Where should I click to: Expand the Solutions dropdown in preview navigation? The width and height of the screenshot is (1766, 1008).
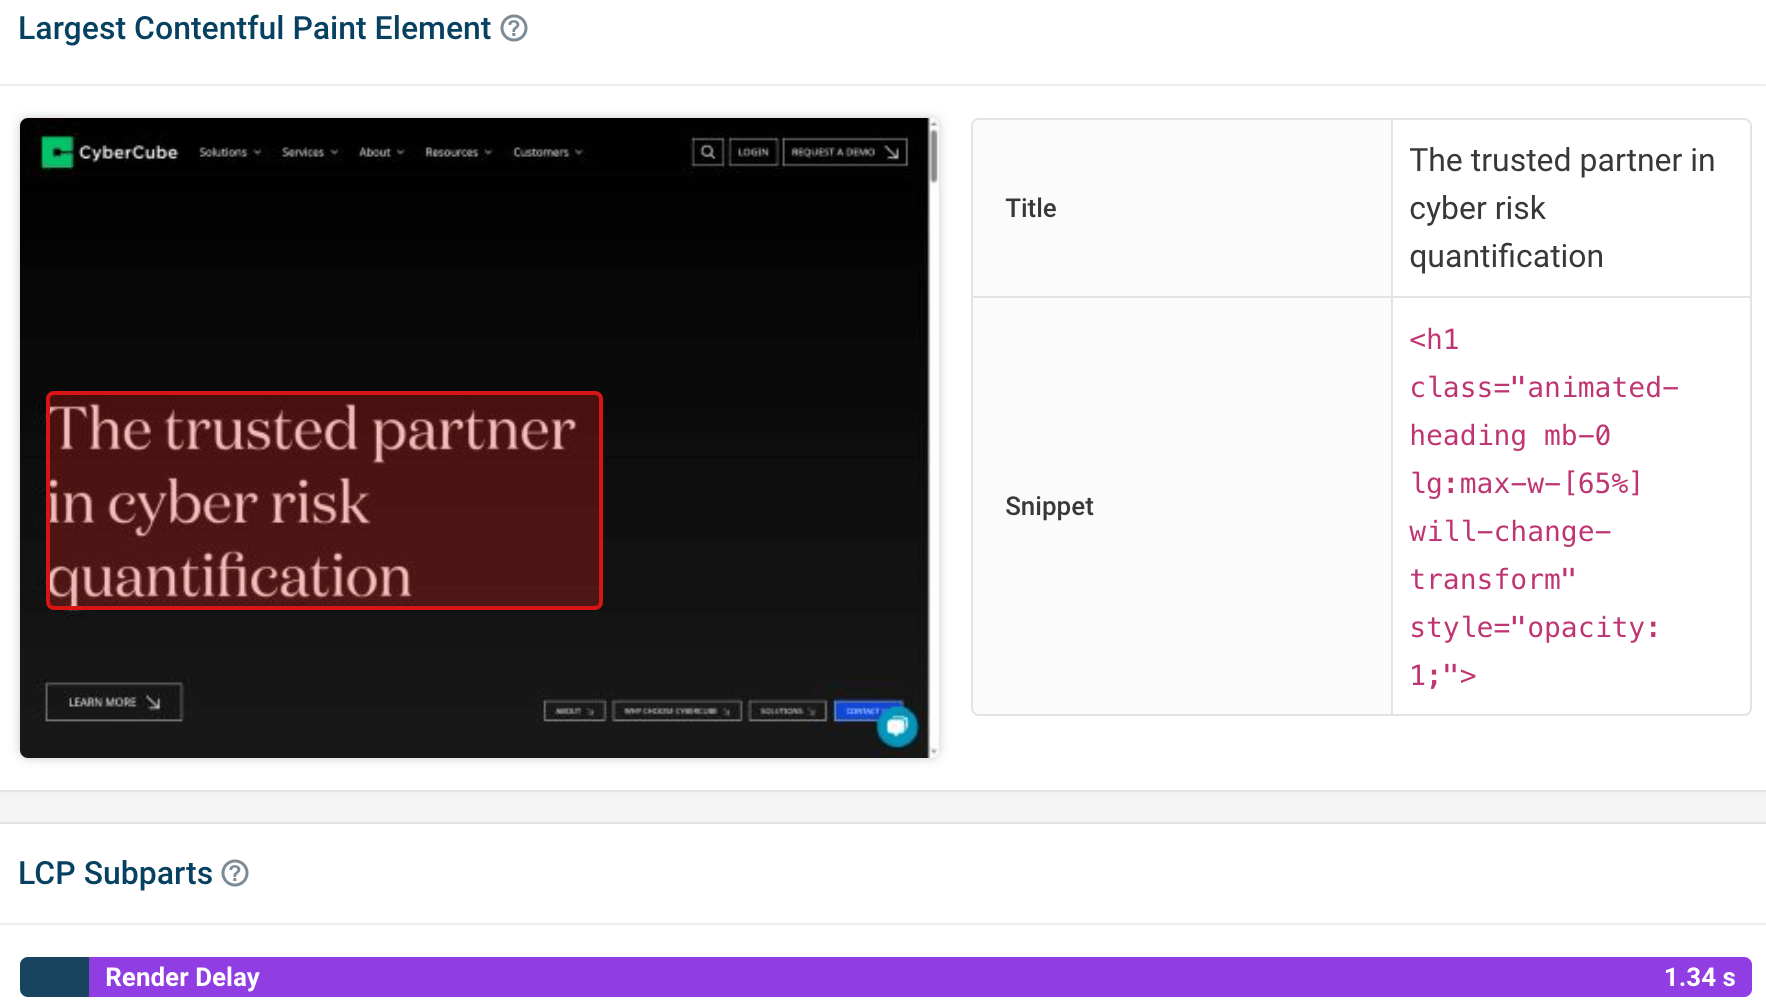coord(230,152)
